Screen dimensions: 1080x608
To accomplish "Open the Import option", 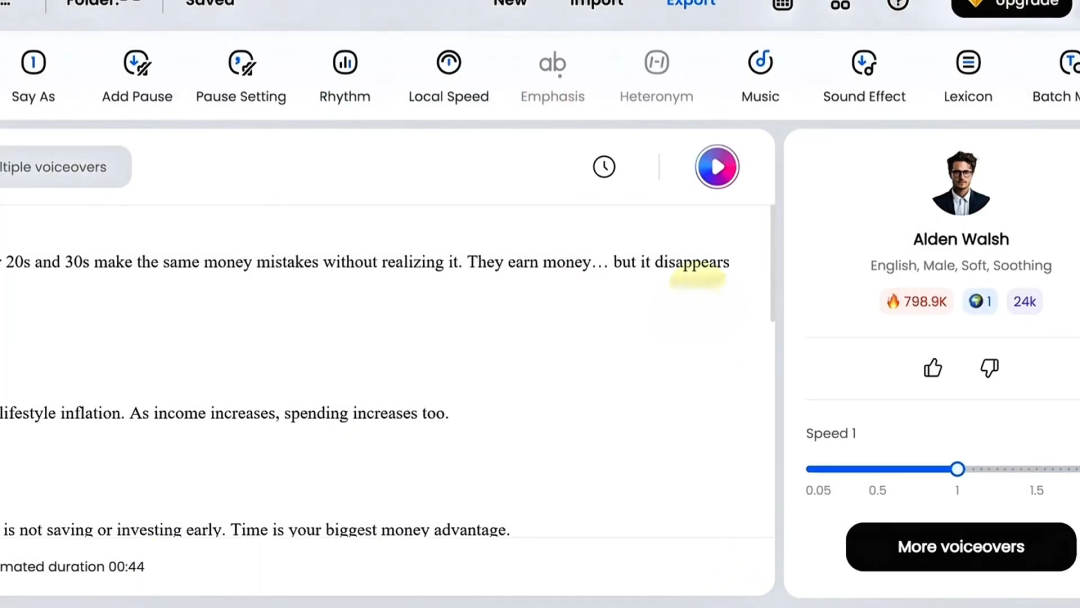I will (596, 3).
